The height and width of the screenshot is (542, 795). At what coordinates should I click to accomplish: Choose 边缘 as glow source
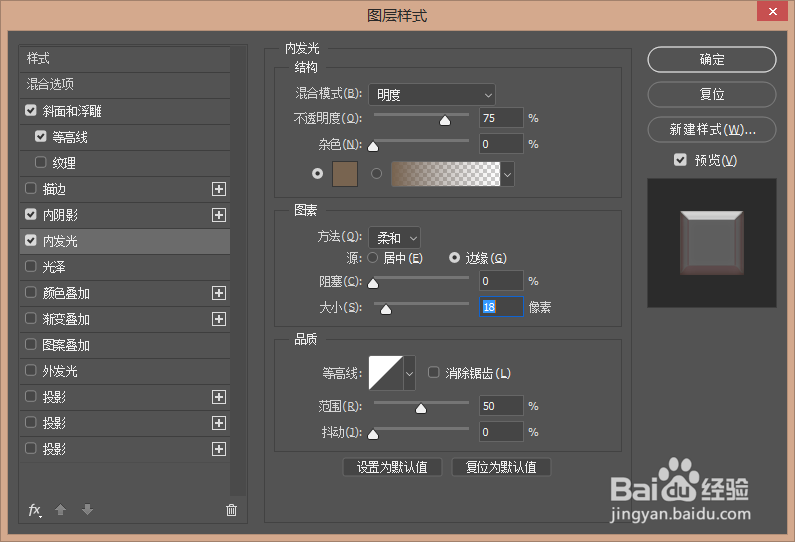pyautogui.click(x=454, y=258)
